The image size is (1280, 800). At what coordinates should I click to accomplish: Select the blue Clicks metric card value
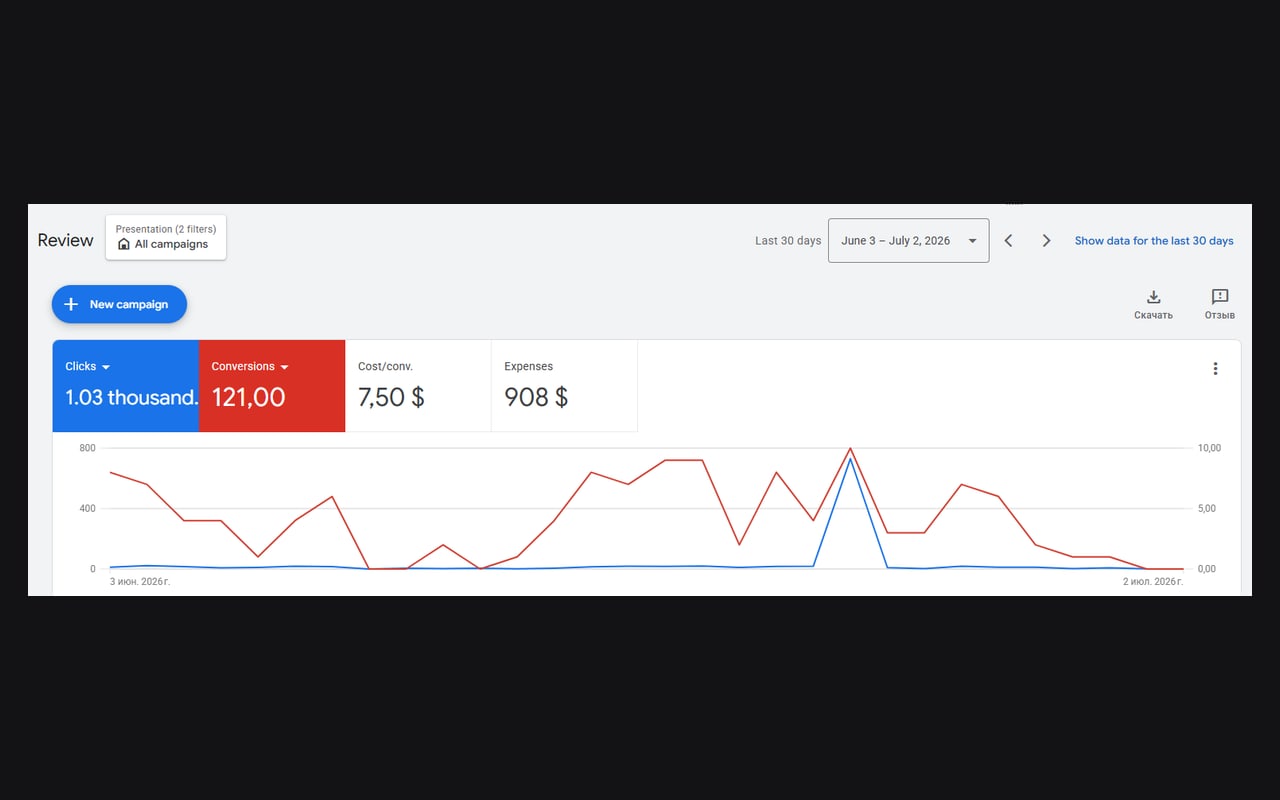(x=131, y=397)
